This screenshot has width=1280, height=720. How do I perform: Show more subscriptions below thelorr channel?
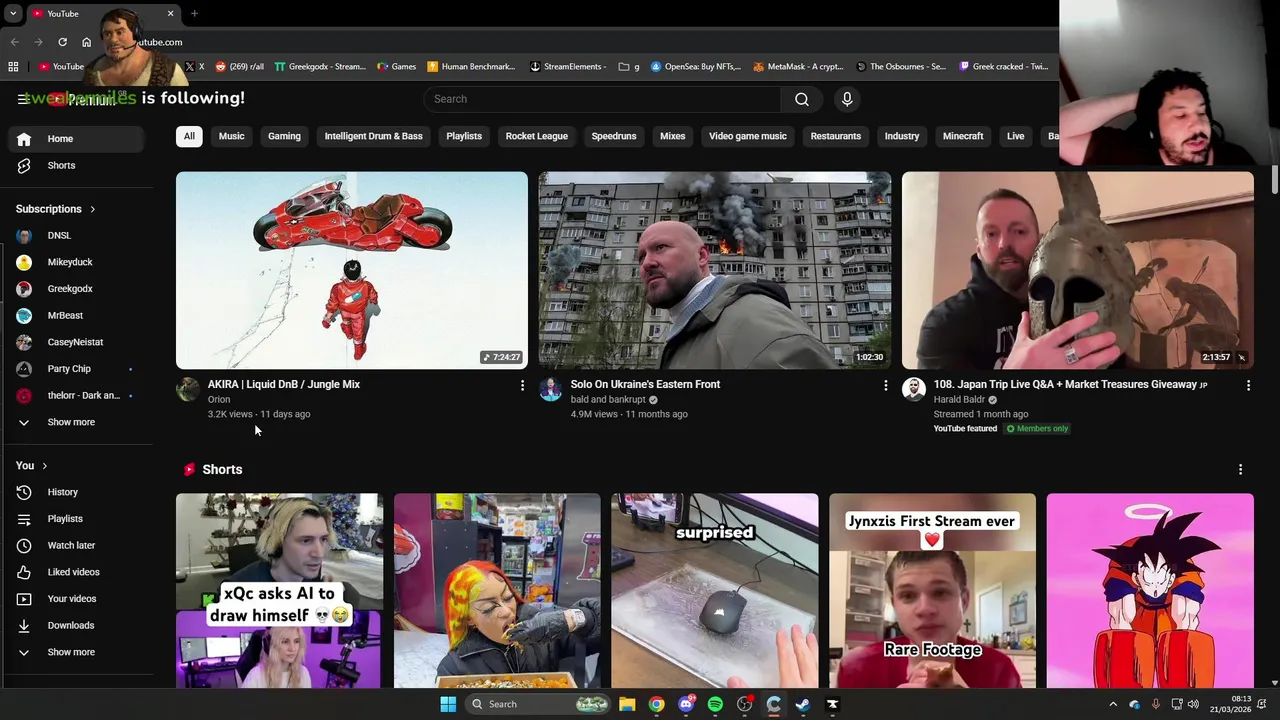pos(76,422)
